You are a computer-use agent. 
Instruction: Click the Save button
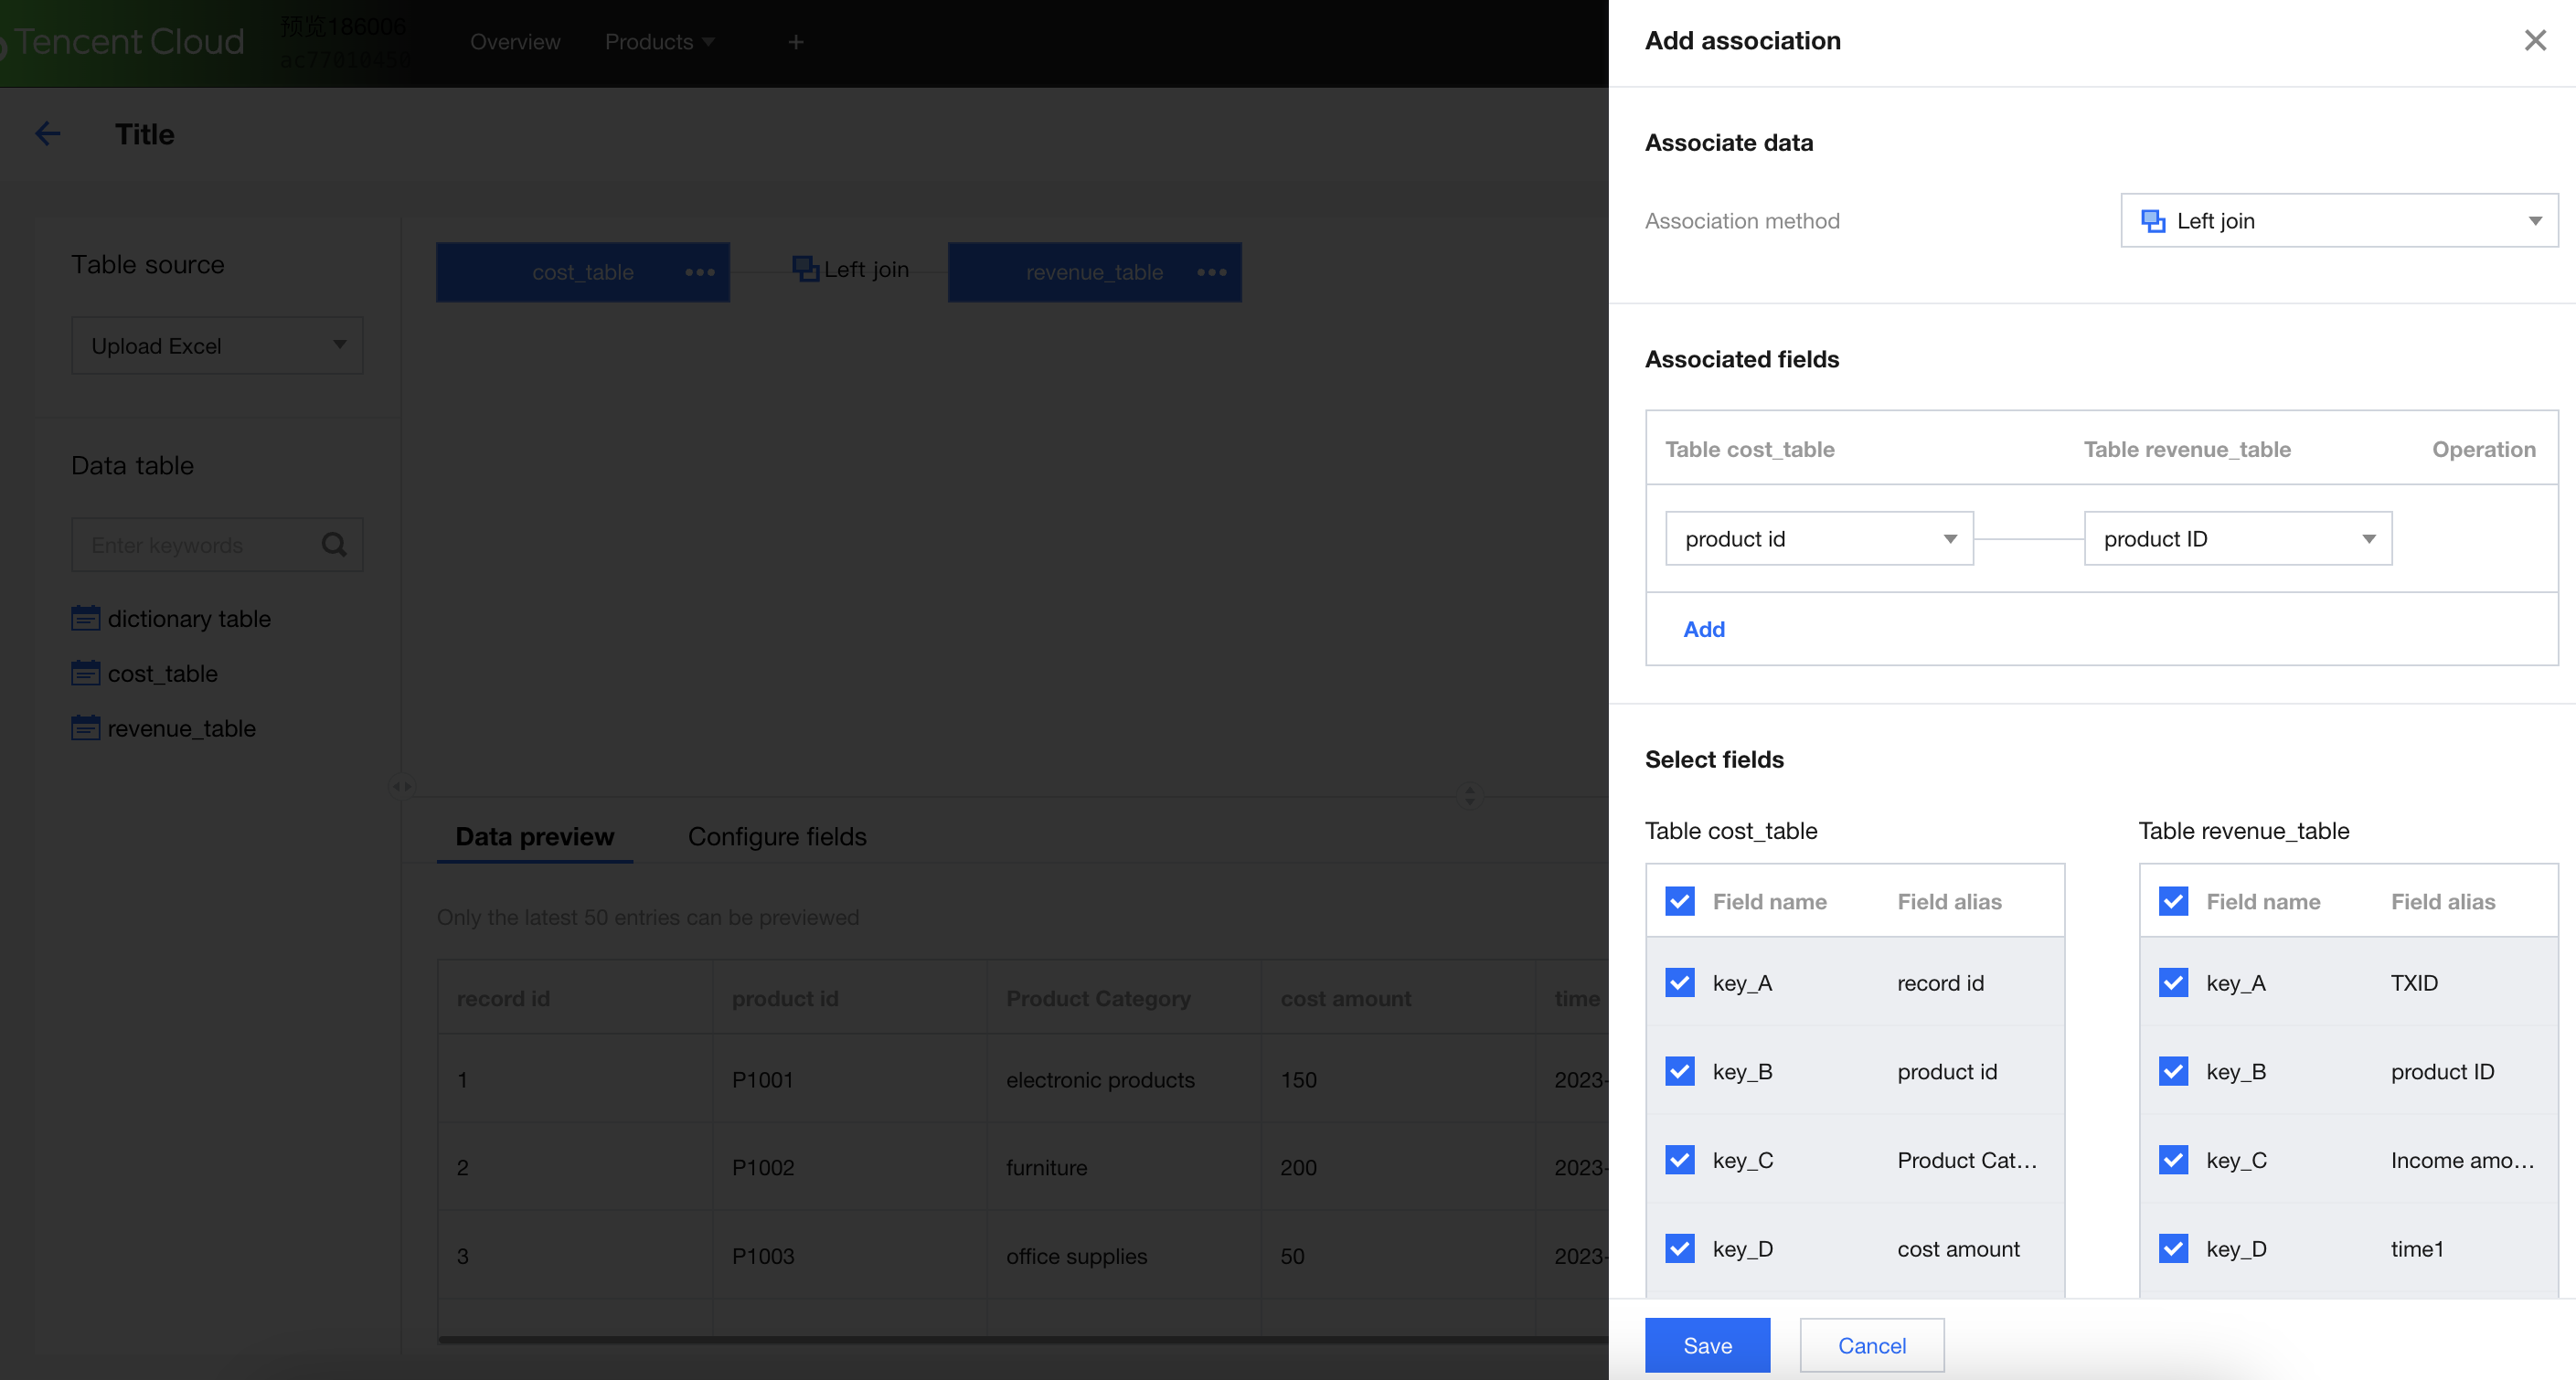coord(1706,1345)
